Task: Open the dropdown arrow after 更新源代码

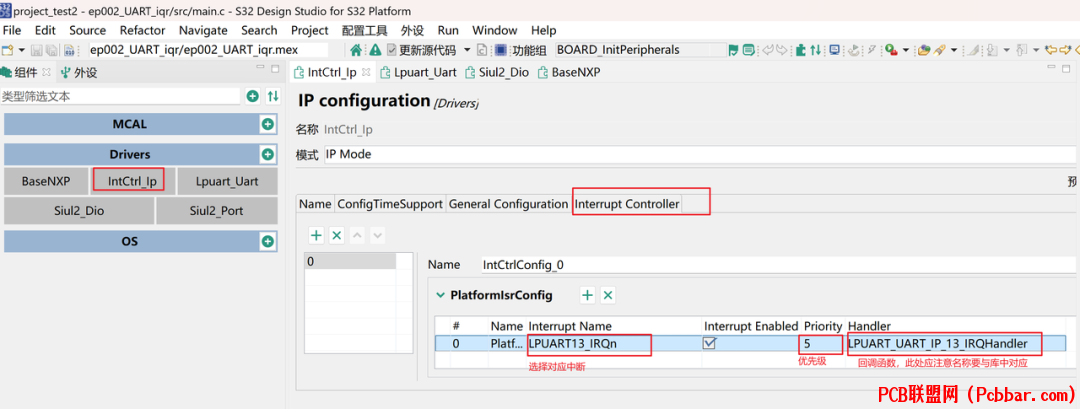Action: 466,50
